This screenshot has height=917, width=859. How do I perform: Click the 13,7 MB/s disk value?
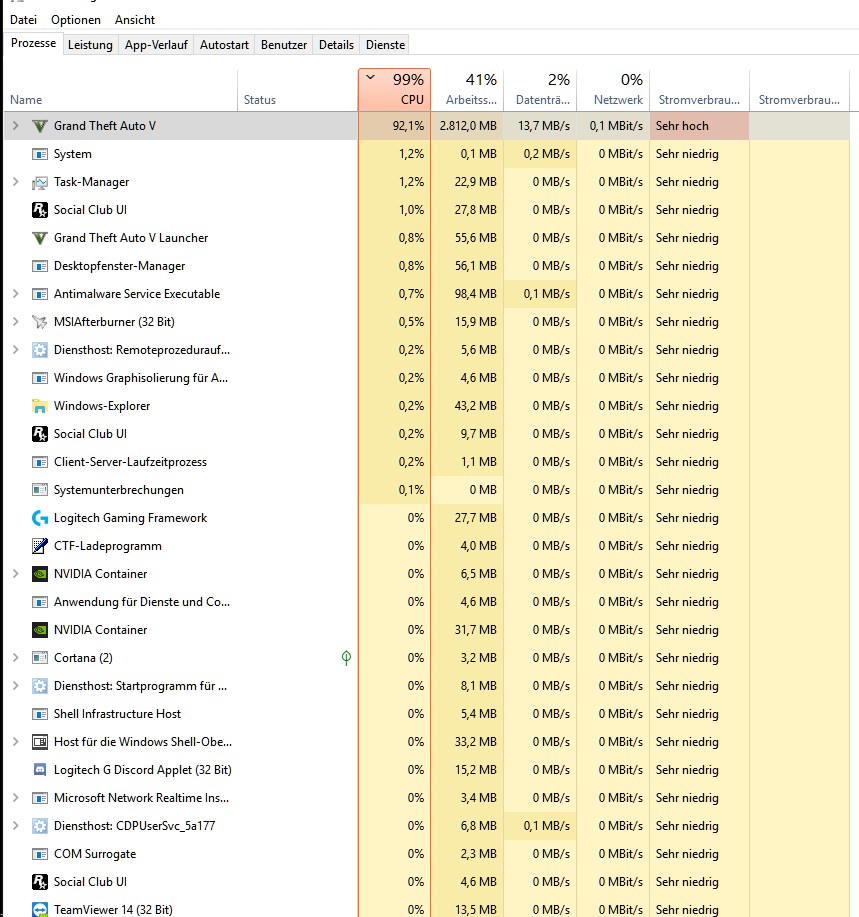point(544,126)
